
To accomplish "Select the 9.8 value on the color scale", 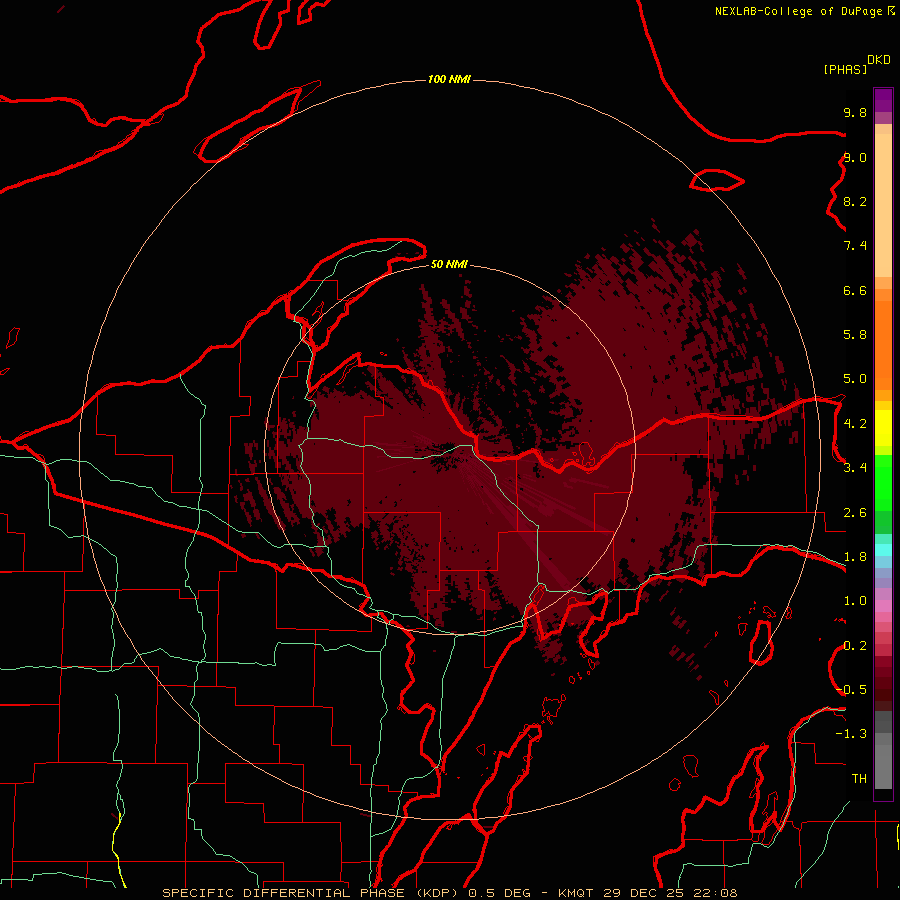I will tap(855, 112).
